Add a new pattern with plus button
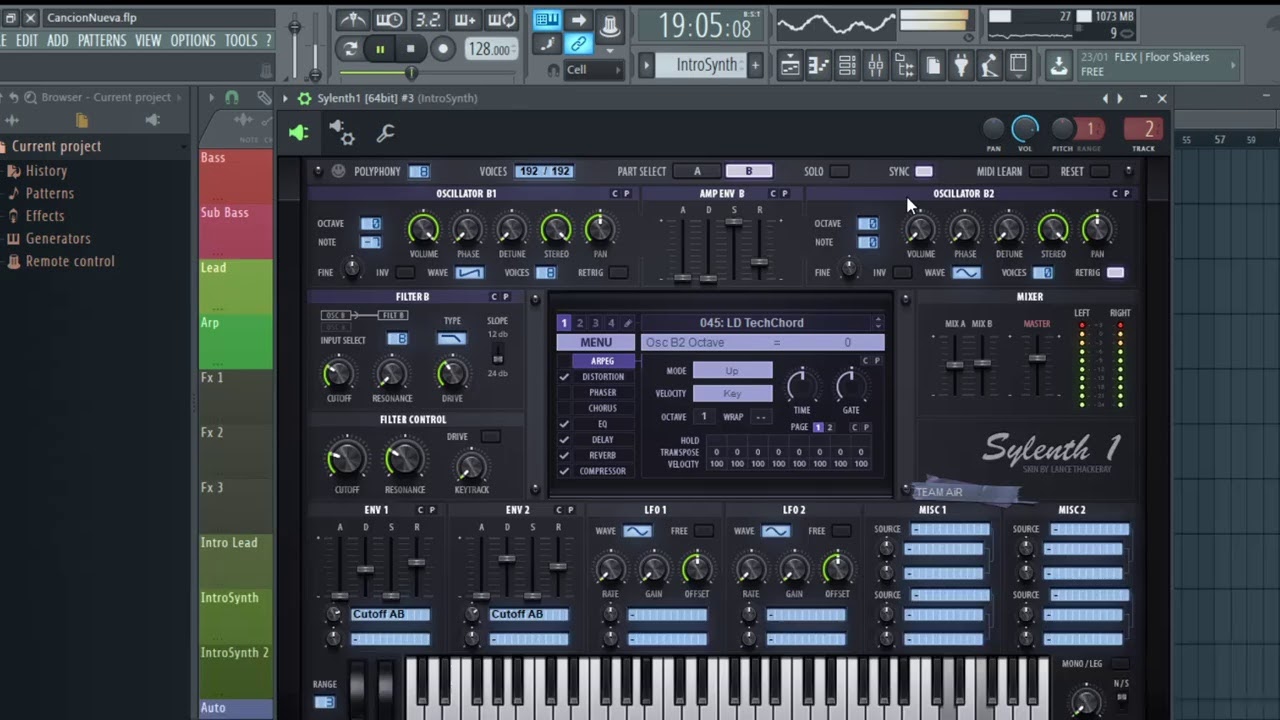 [755, 65]
